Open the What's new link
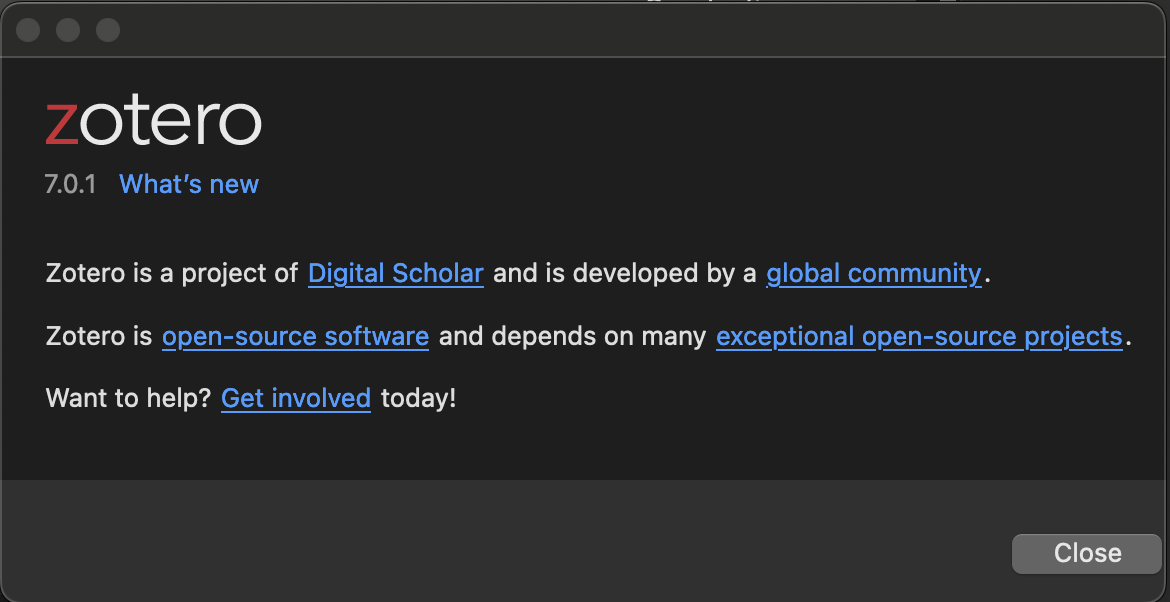Image resolution: width=1170 pixels, height=602 pixels. point(189,184)
